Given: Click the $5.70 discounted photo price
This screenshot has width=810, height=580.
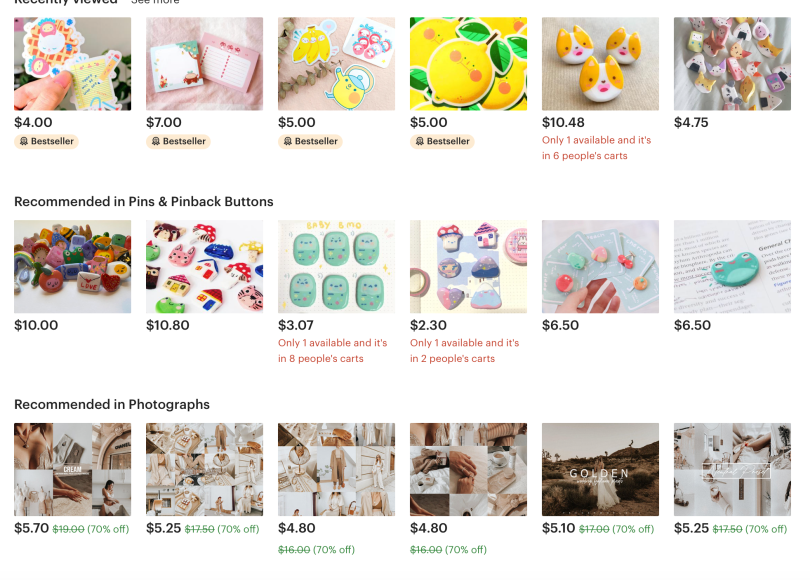Looking at the screenshot, I should (32, 528).
